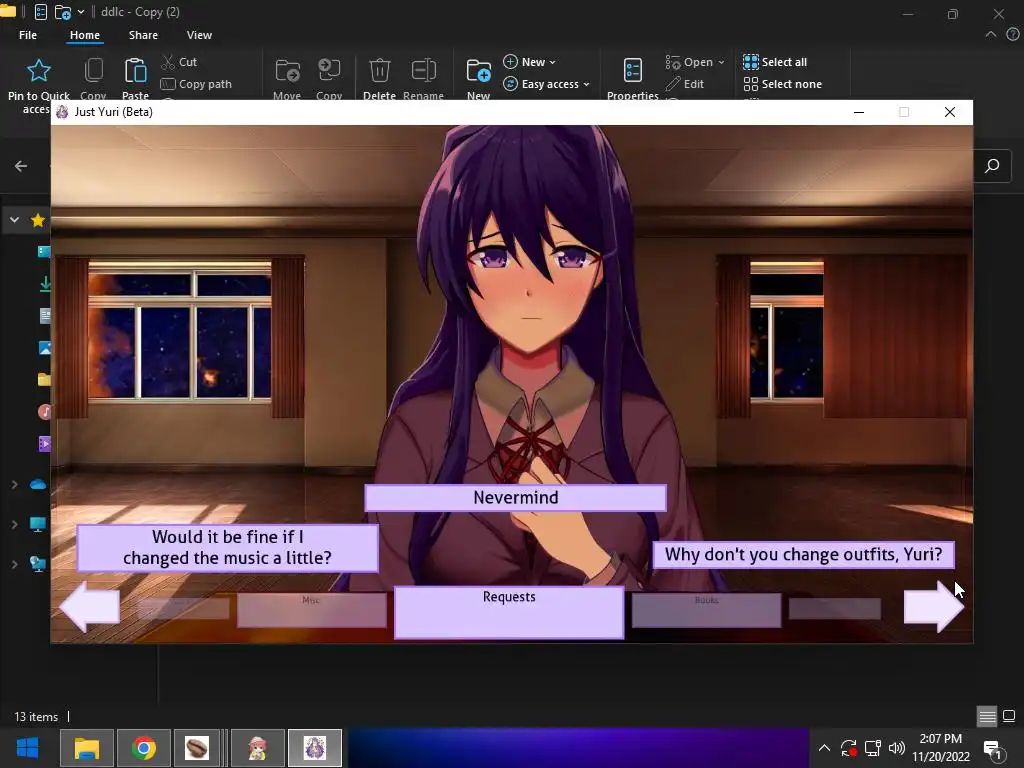
Task: Switch to details view layout
Action: (987, 716)
